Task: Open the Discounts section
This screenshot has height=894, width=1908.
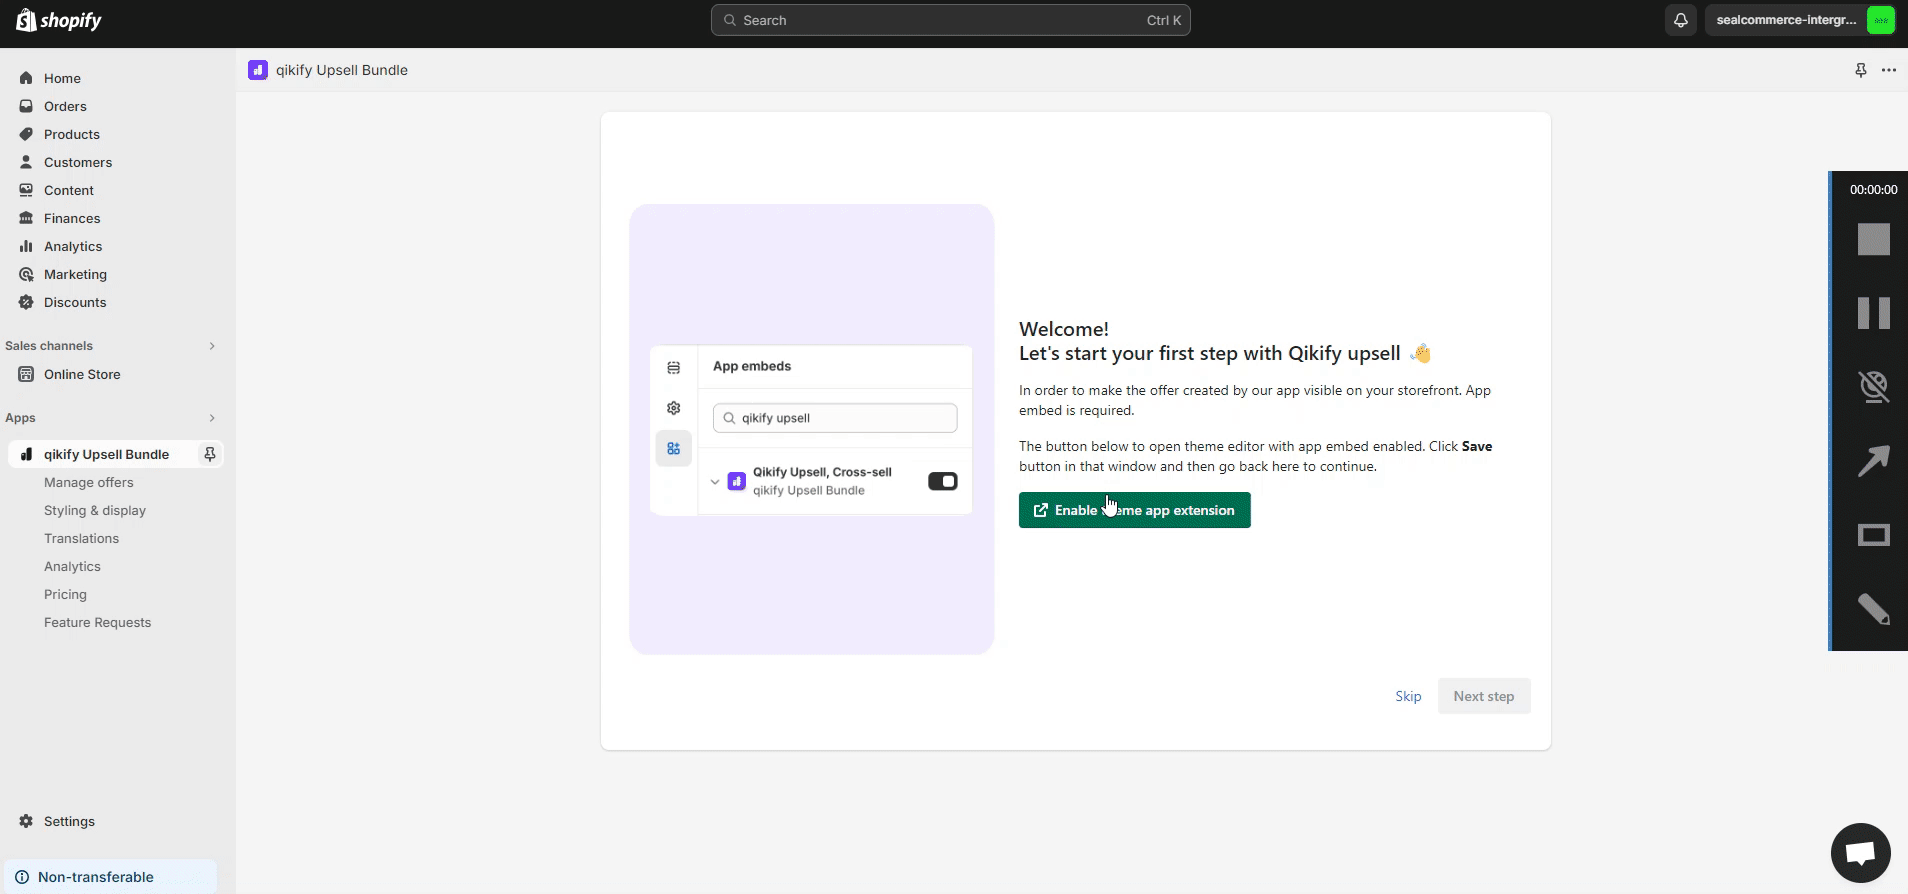Action: [75, 302]
